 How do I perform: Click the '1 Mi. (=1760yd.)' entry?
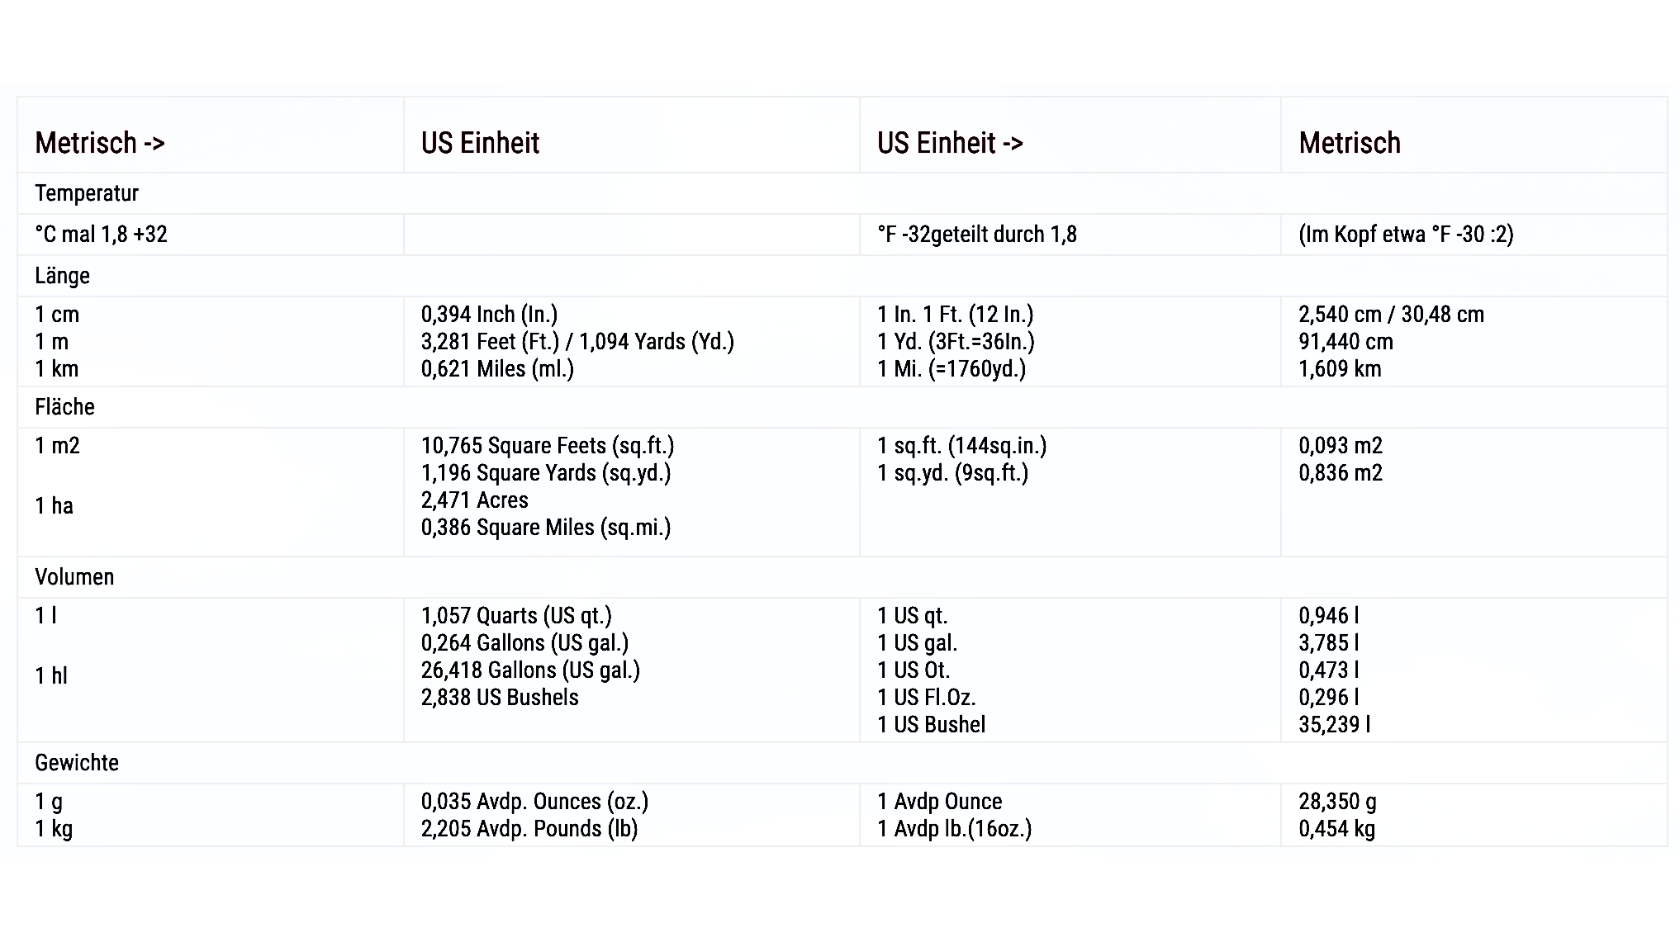[x=951, y=368]
